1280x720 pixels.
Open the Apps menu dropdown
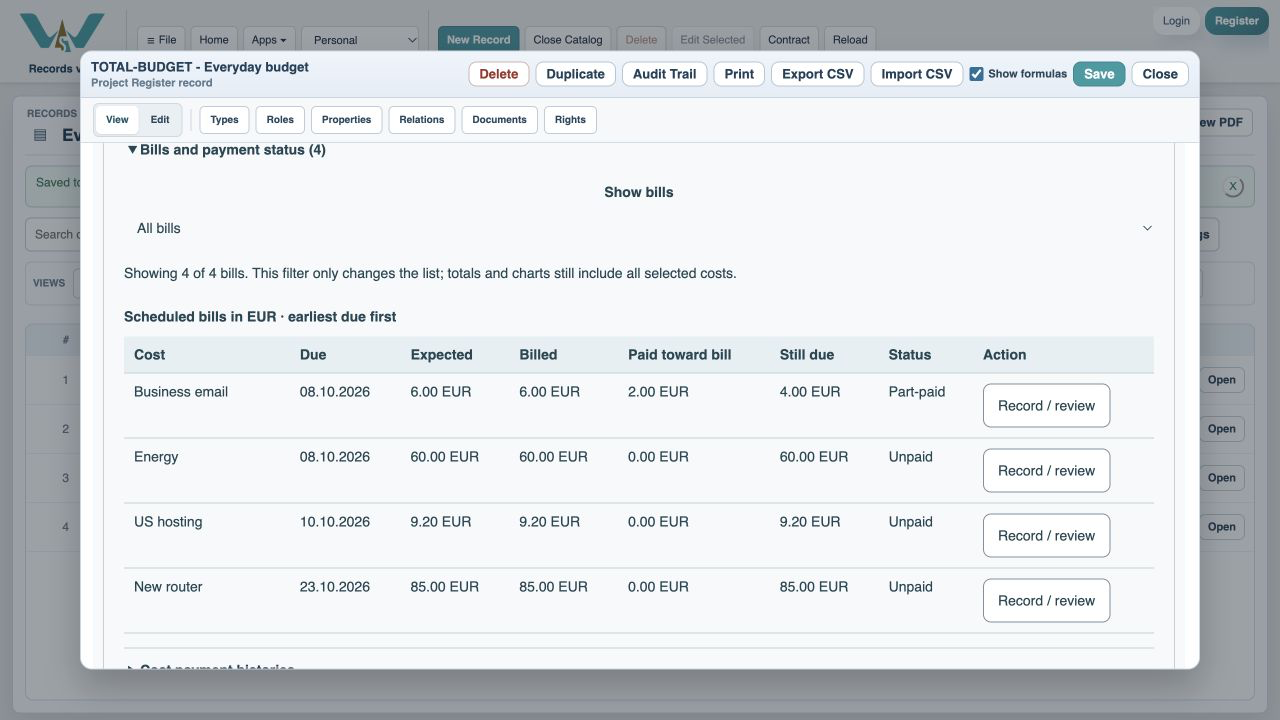pos(269,40)
